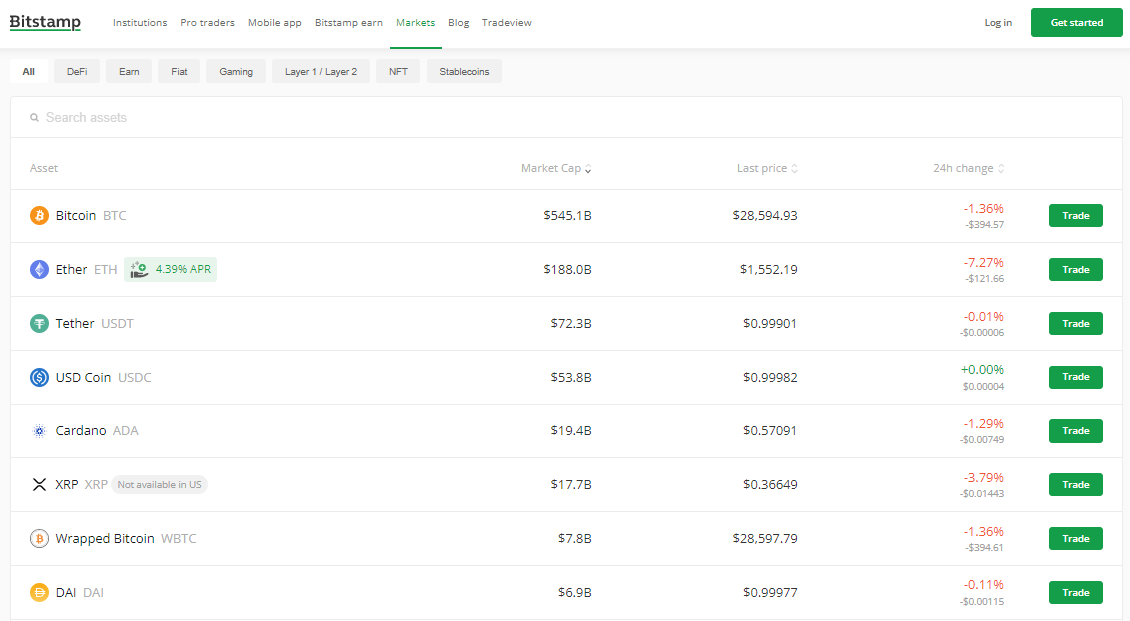Screen dimensions: 1130x621
Task: Click the $1,552.19 last price value
Action: tap(768, 269)
